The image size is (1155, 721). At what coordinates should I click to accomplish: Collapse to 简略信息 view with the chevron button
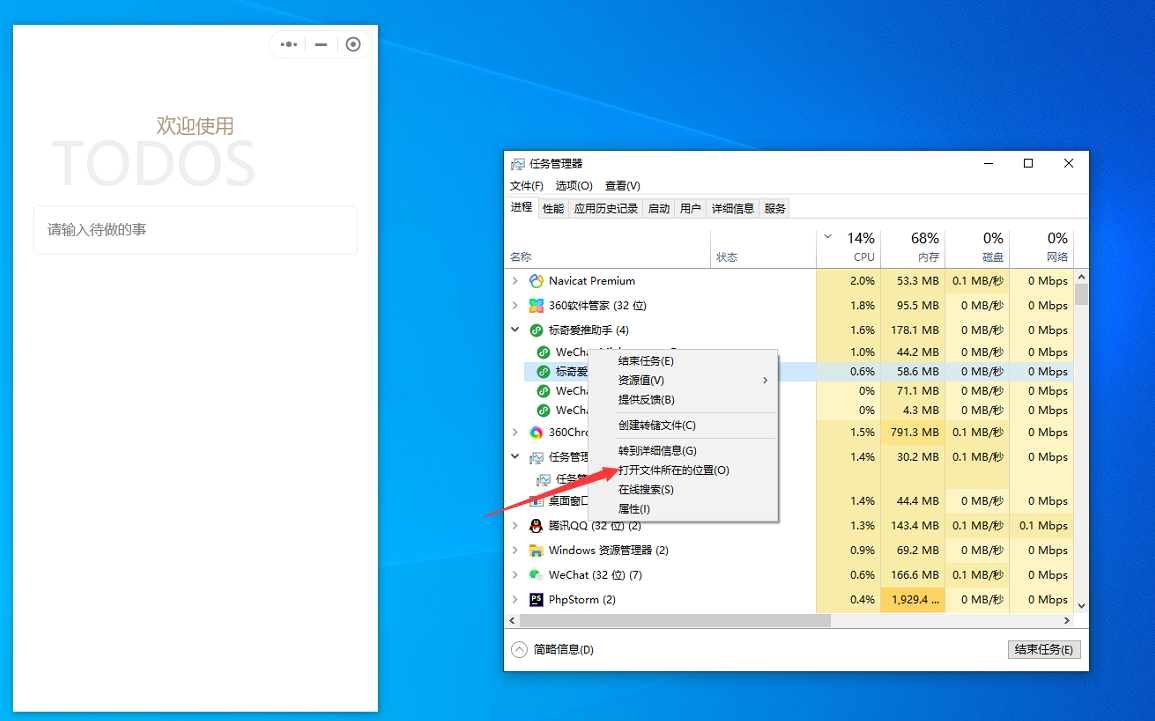click(x=519, y=650)
